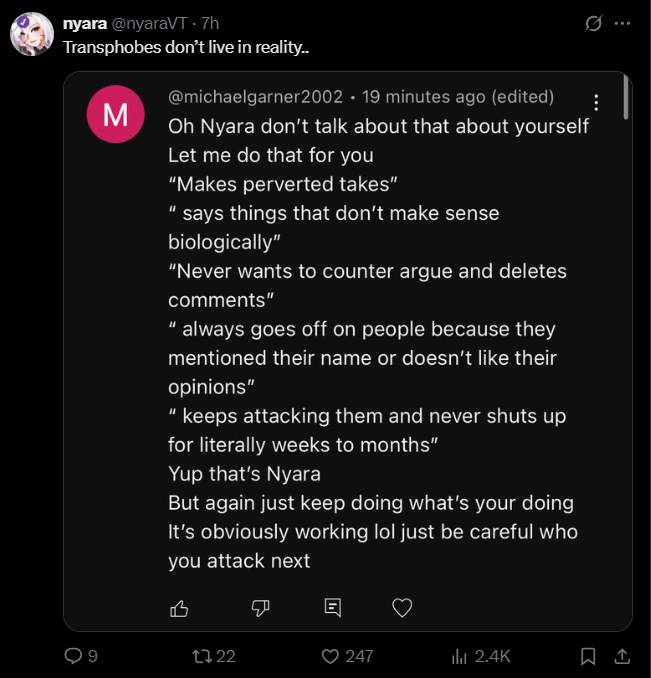651x678 pixels.
Task: Click the comment reply icon
Action: tap(333, 607)
